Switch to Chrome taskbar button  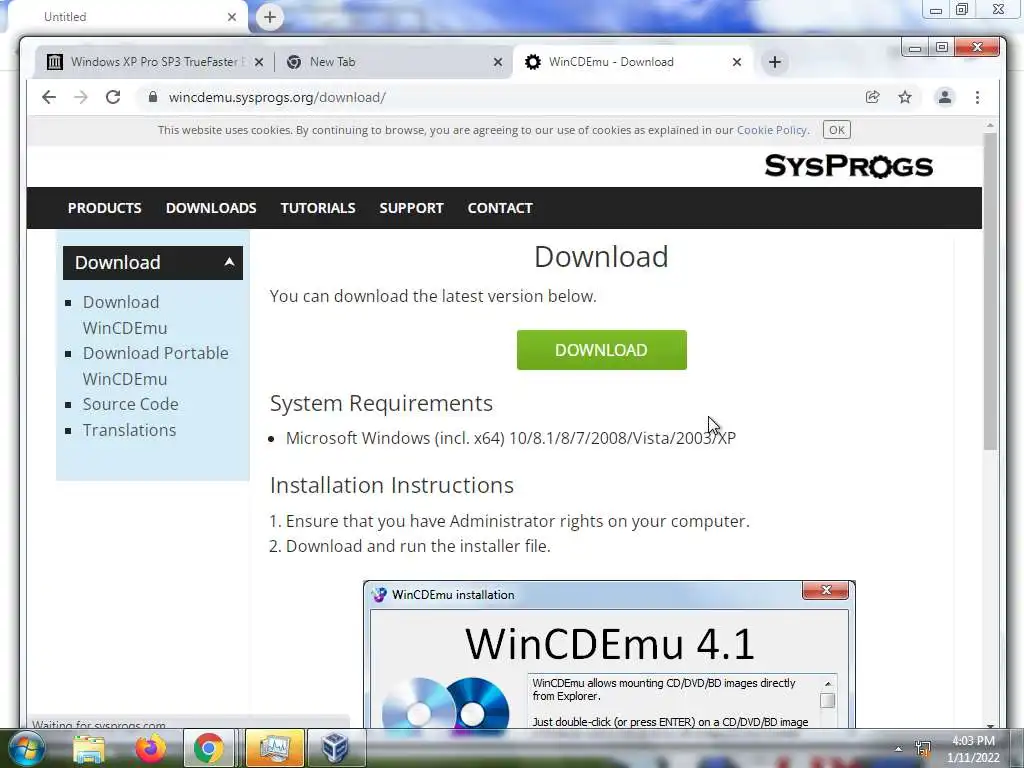[x=208, y=748]
